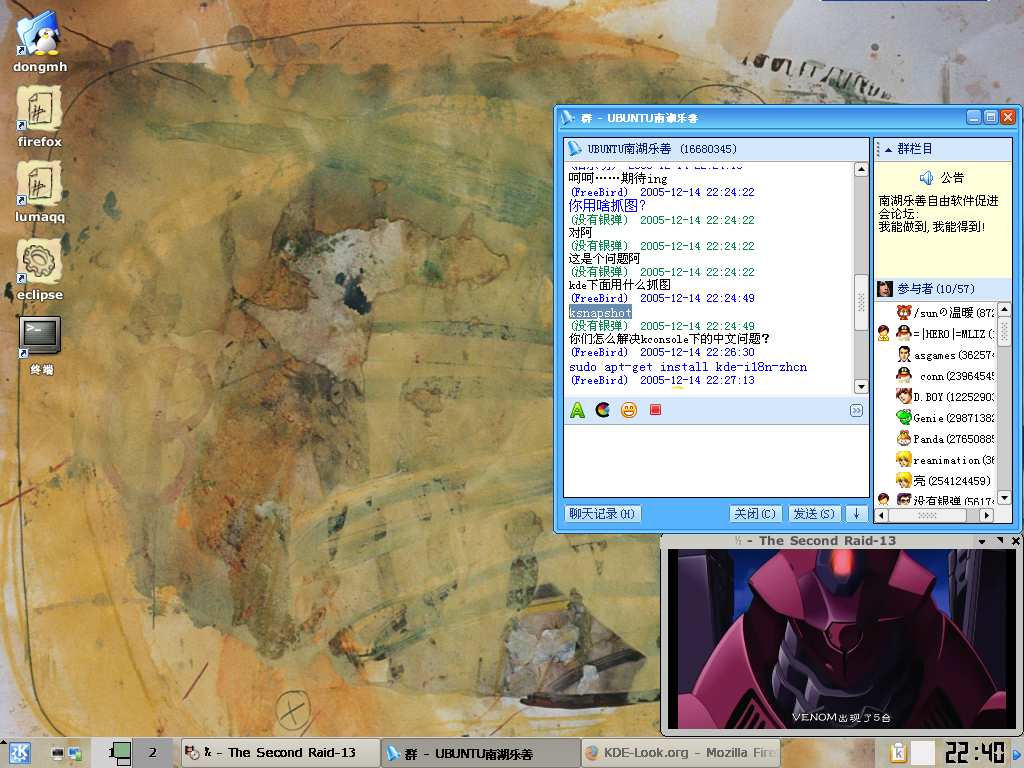Select member 亮 (254124459) in list
The width and height of the screenshot is (1024, 768).
[944, 481]
